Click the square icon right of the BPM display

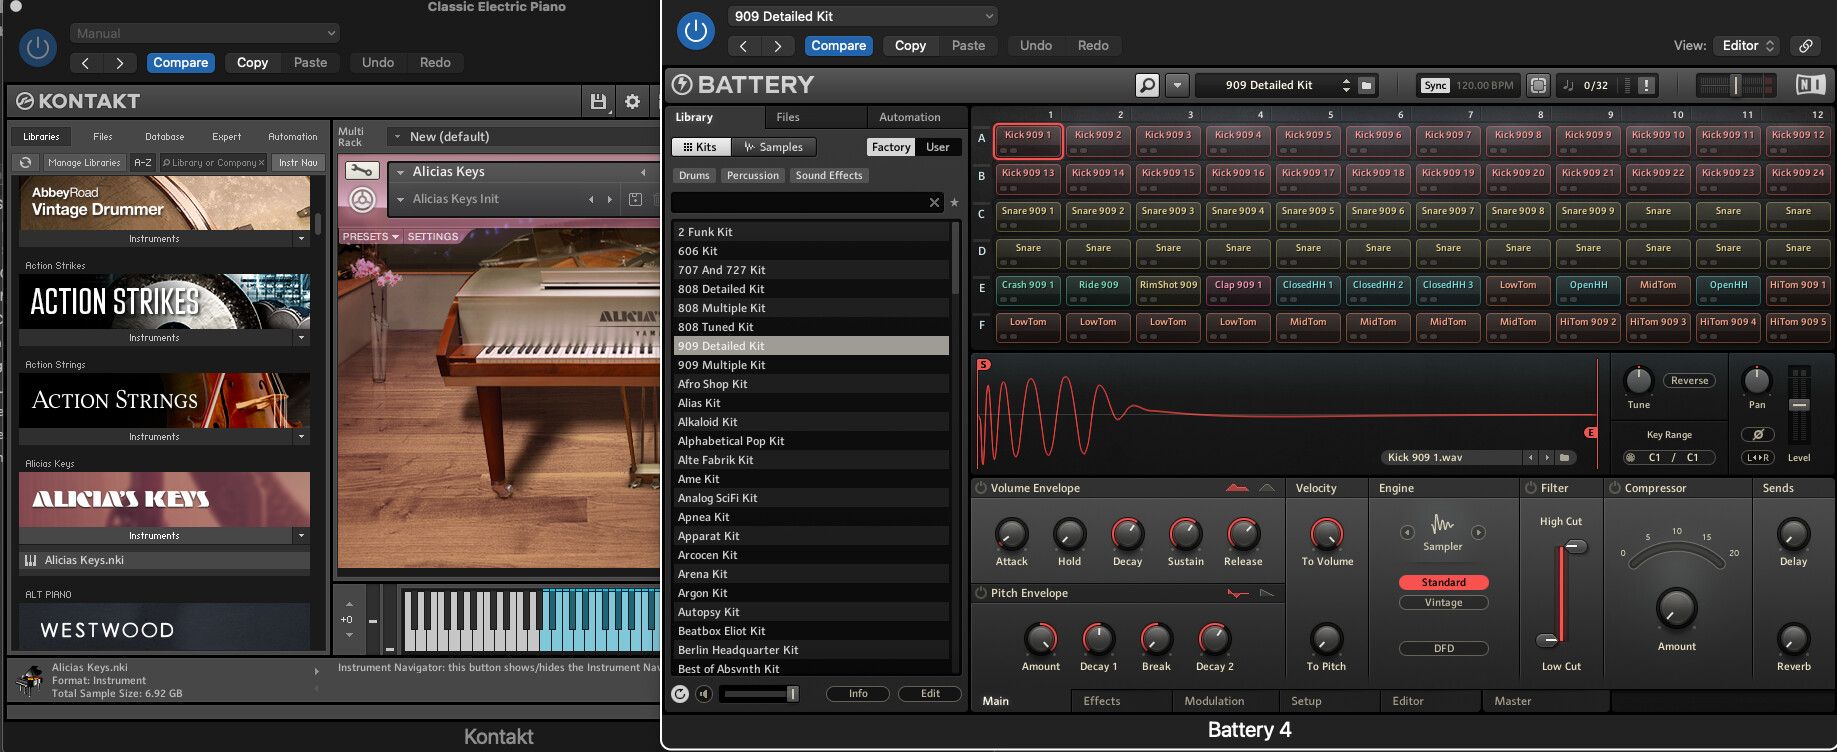1538,85
